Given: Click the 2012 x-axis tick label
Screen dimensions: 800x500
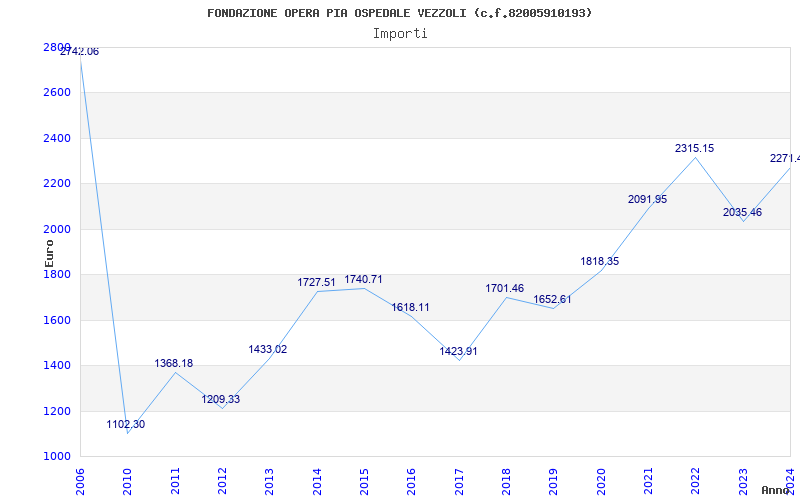Looking at the screenshot, I should pos(222,482).
